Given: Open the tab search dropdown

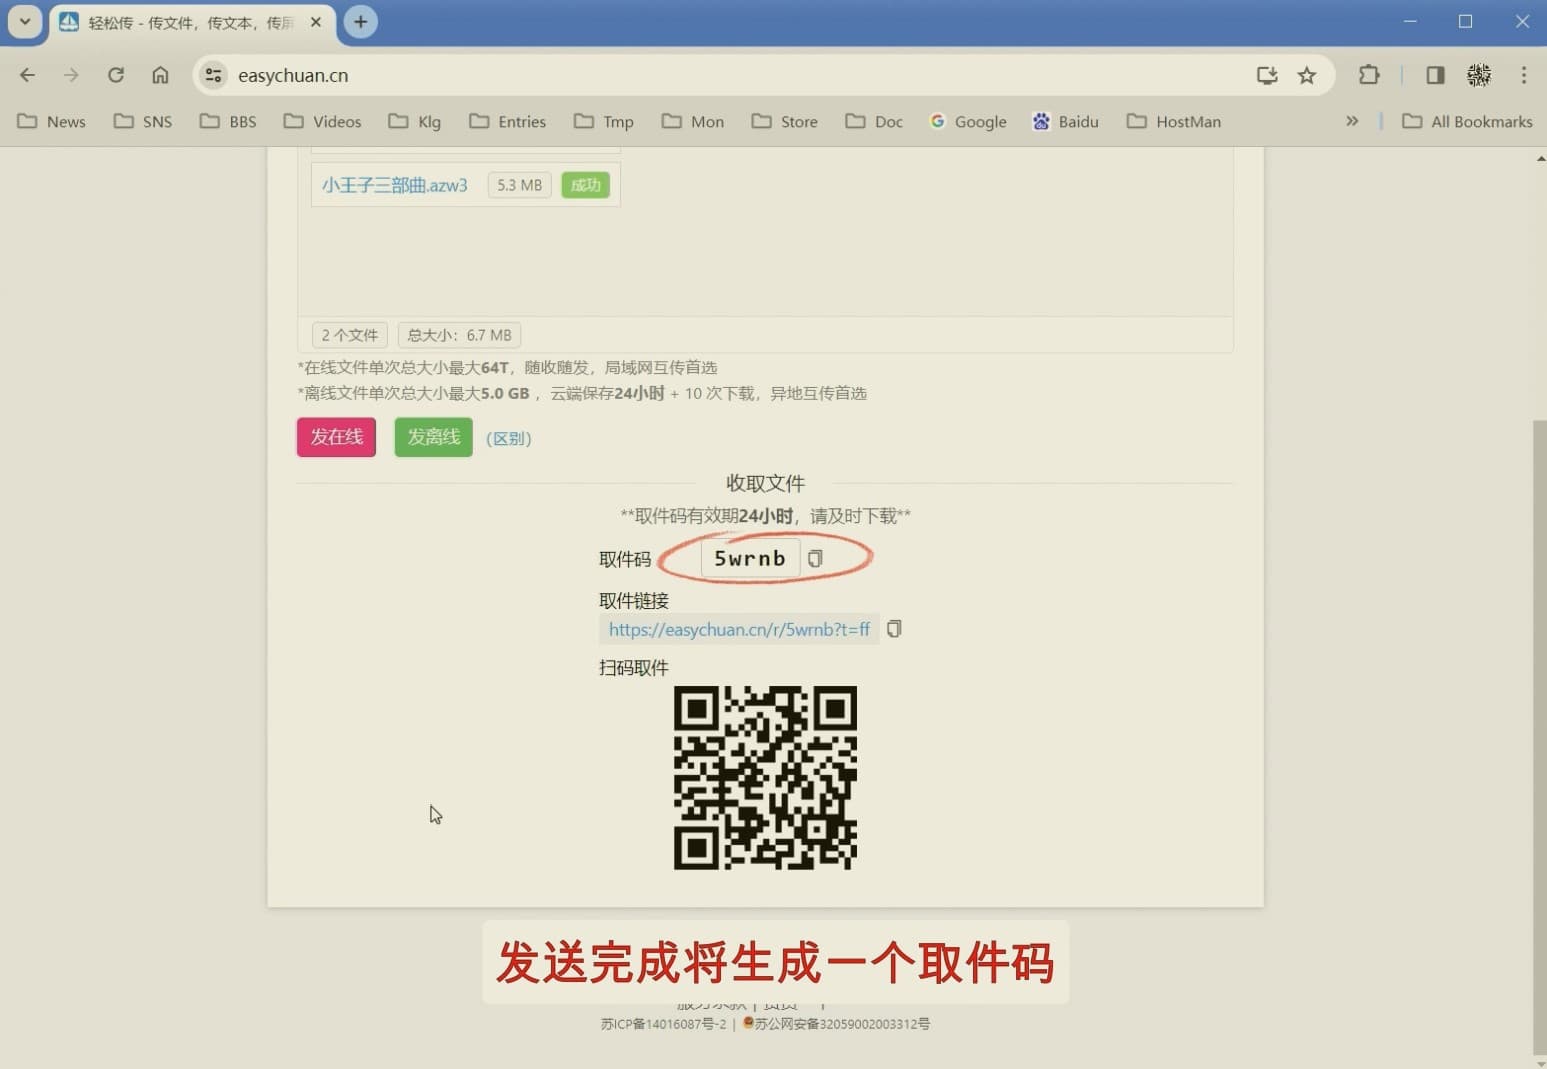Looking at the screenshot, I should [x=25, y=21].
